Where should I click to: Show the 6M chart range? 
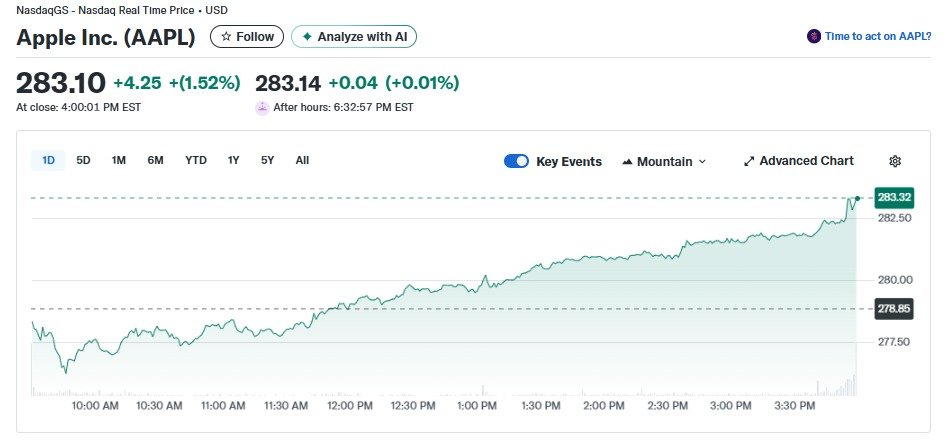click(x=155, y=160)
